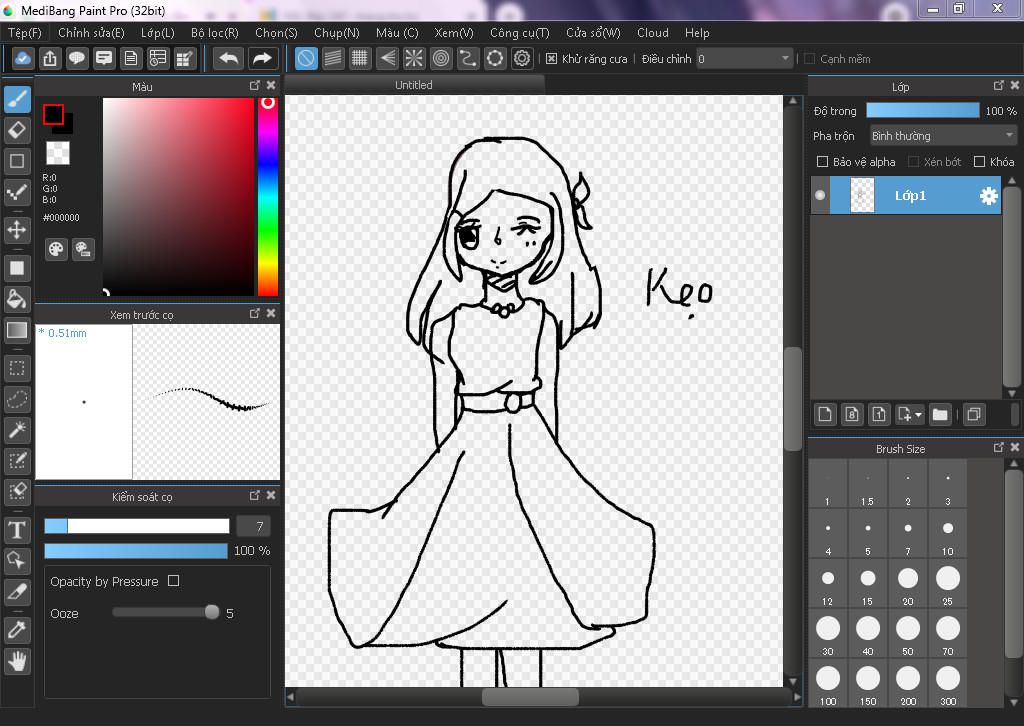Viewport: 1024px width, 726px height.
Task: Switch to the transparent color swatch
Action: [x=57, y=153]
